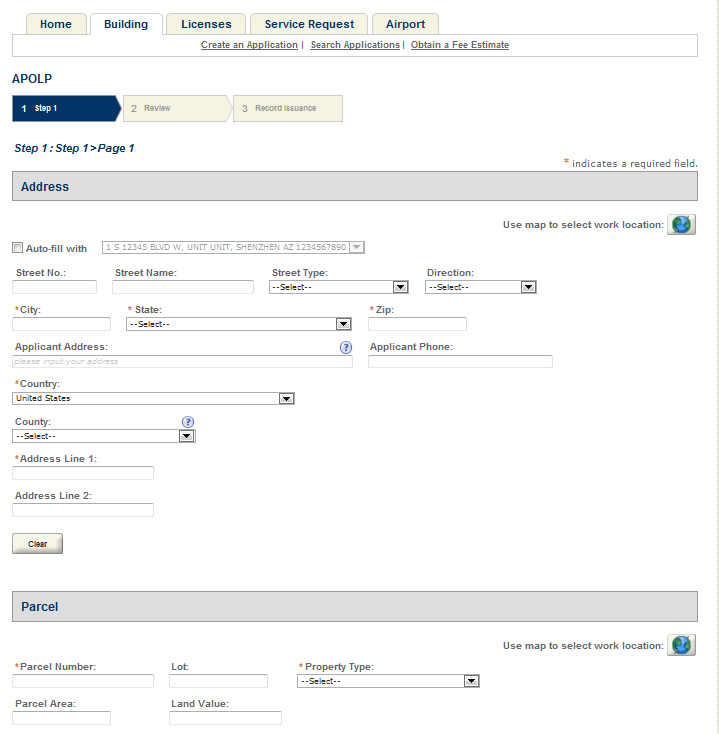Click help icon next to Applicant Address
The image size is (719, 734).
click(346, 347)
